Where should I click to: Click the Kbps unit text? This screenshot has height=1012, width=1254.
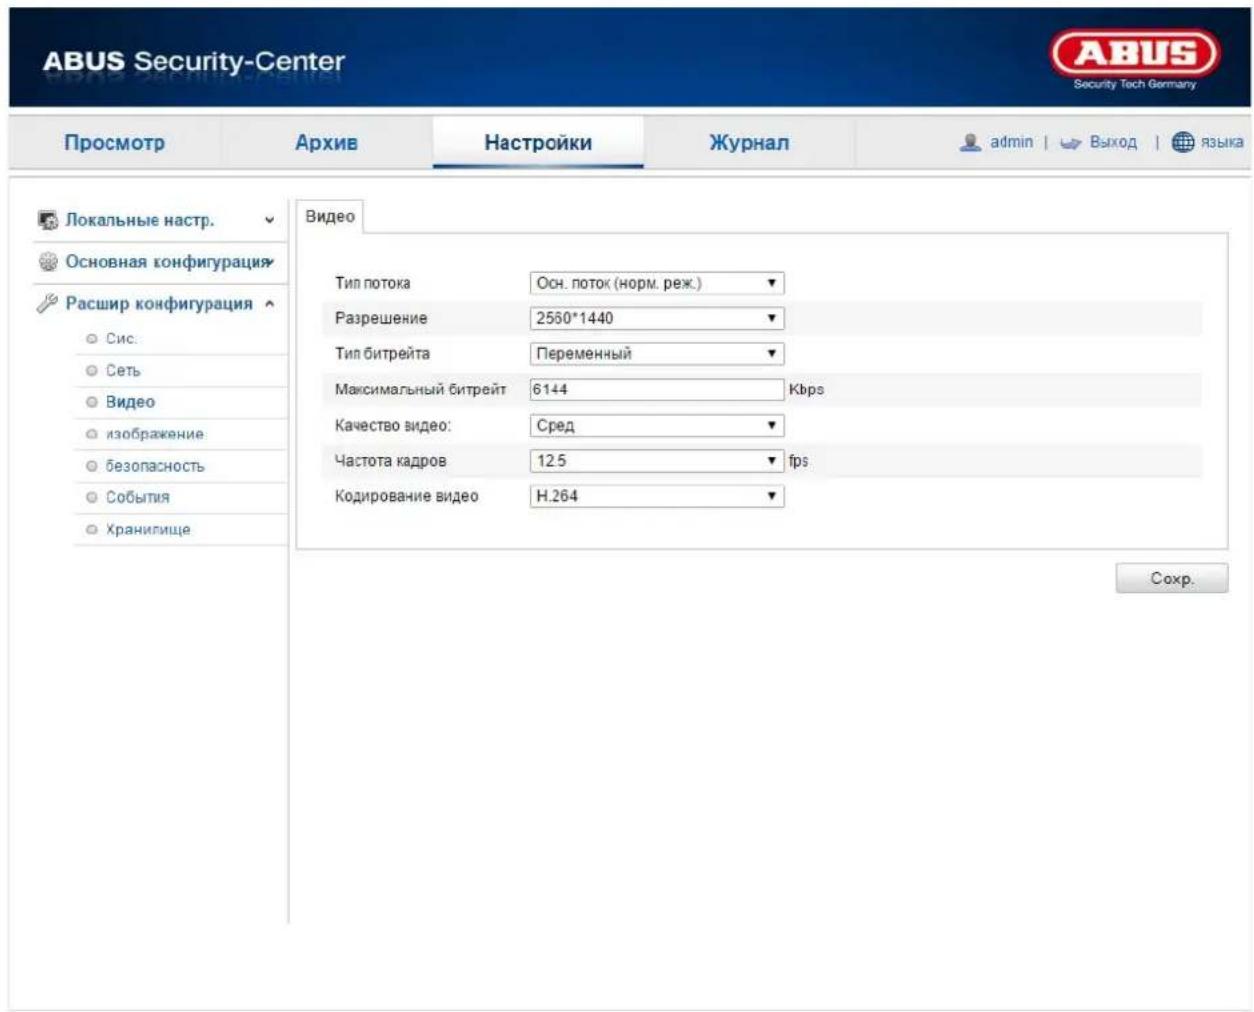[x=806, y=389]
